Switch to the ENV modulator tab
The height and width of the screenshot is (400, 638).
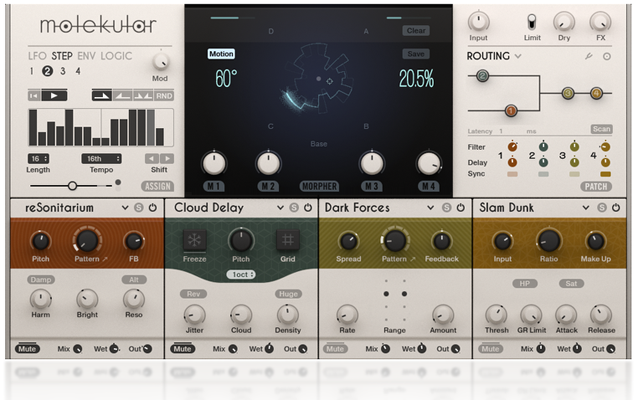[x=86, y=56]
